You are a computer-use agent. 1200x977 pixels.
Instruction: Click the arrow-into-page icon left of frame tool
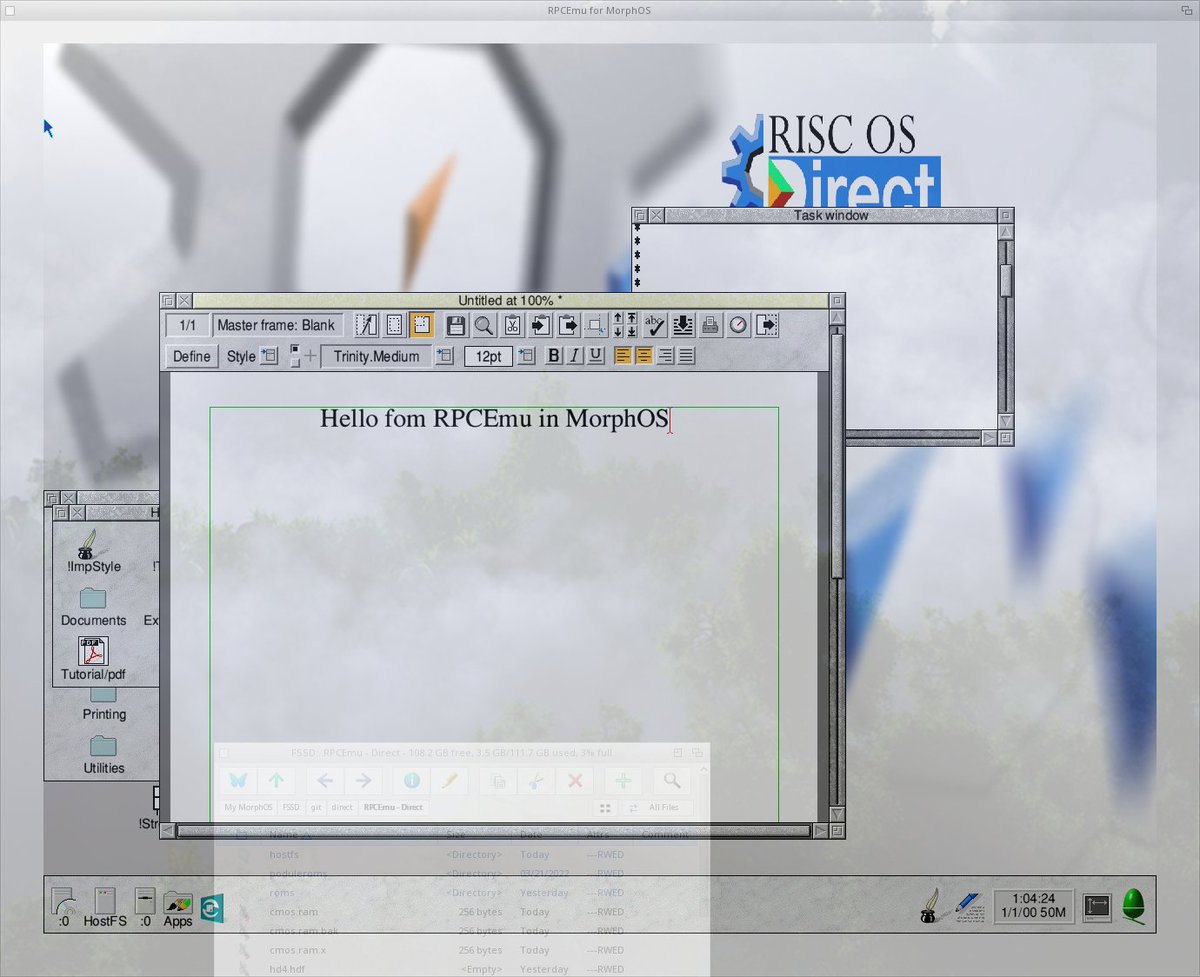click(x=568, y=325)
